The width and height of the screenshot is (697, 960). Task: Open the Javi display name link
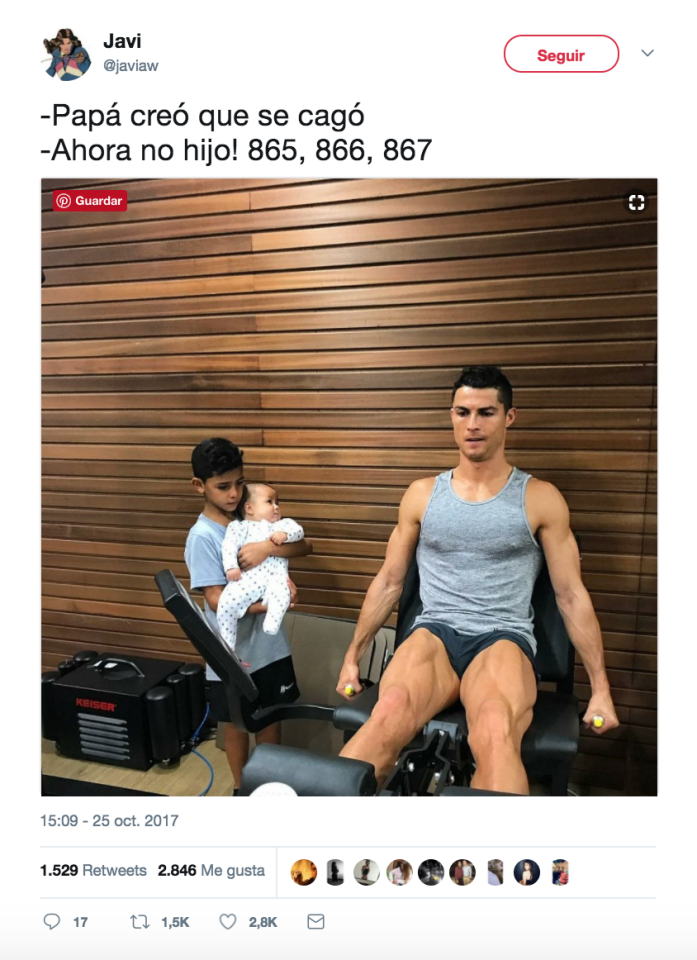122,41
